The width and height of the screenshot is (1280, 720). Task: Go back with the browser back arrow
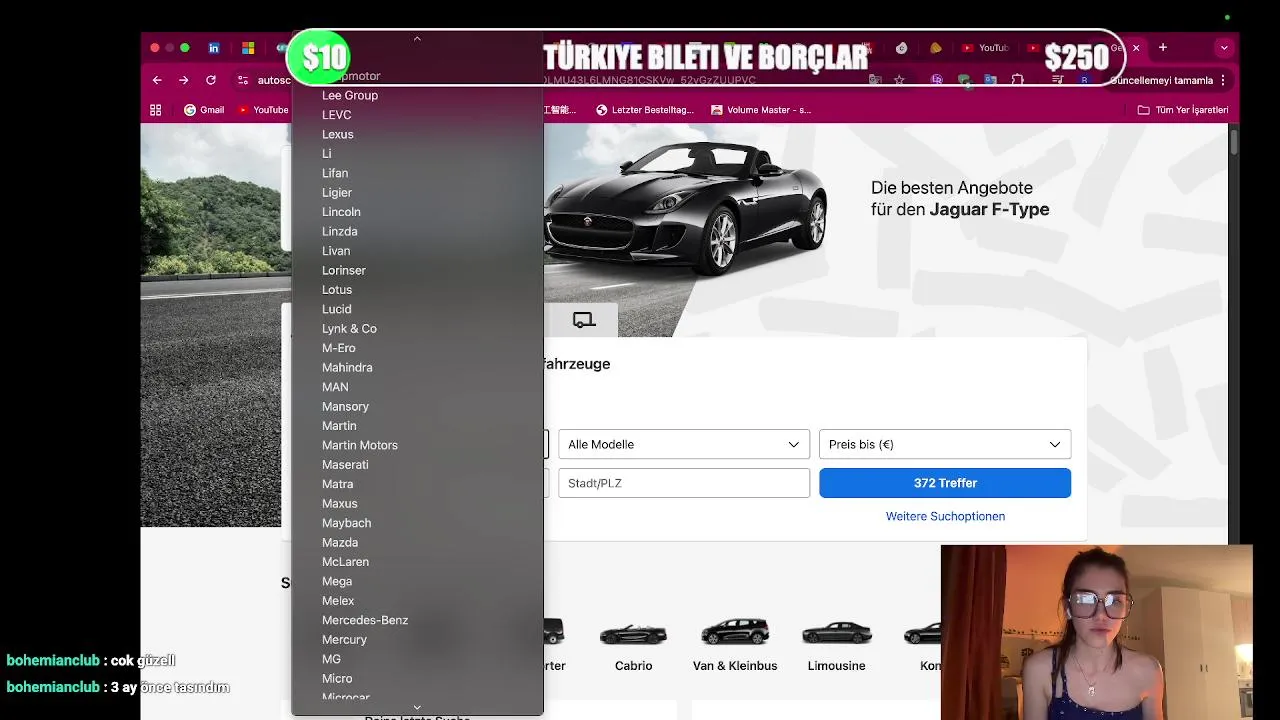(157, 80)
